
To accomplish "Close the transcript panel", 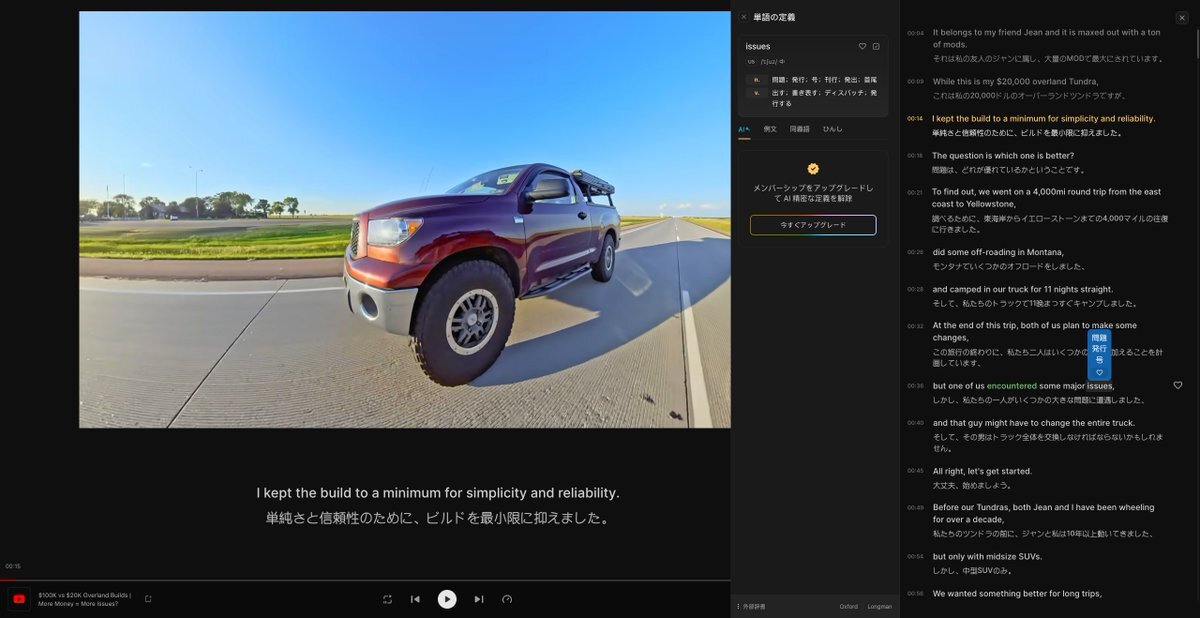I will (x=1181, y=17).
